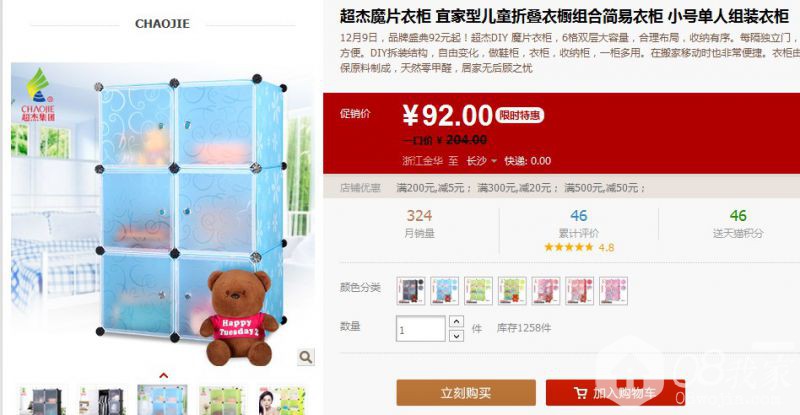Click the five-star rating icons

point(568,247)
